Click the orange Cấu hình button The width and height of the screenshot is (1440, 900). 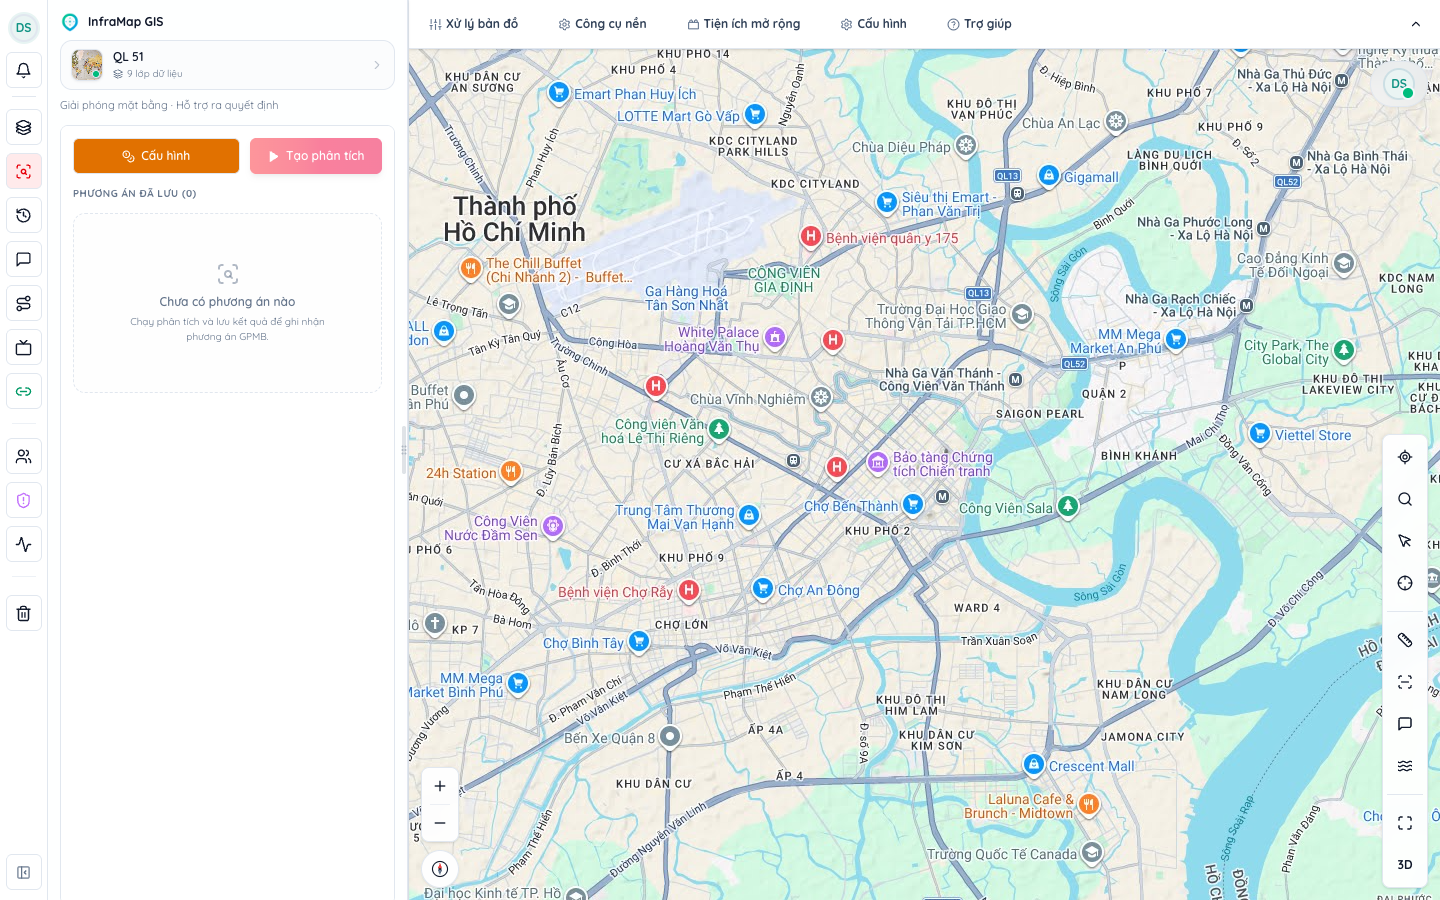point(156,156)
